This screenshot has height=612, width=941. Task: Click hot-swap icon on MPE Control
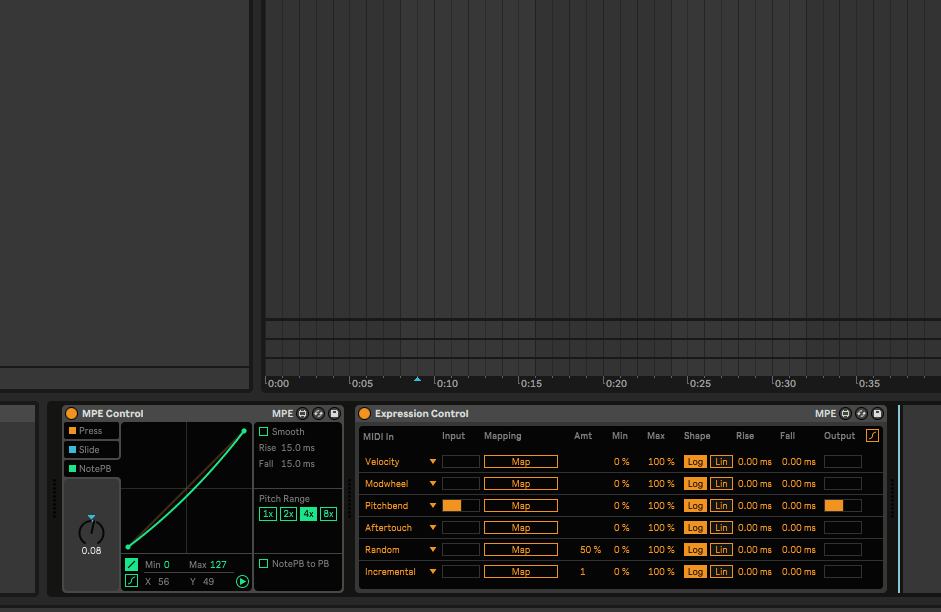pyautogui.click(x=318, y=414)
